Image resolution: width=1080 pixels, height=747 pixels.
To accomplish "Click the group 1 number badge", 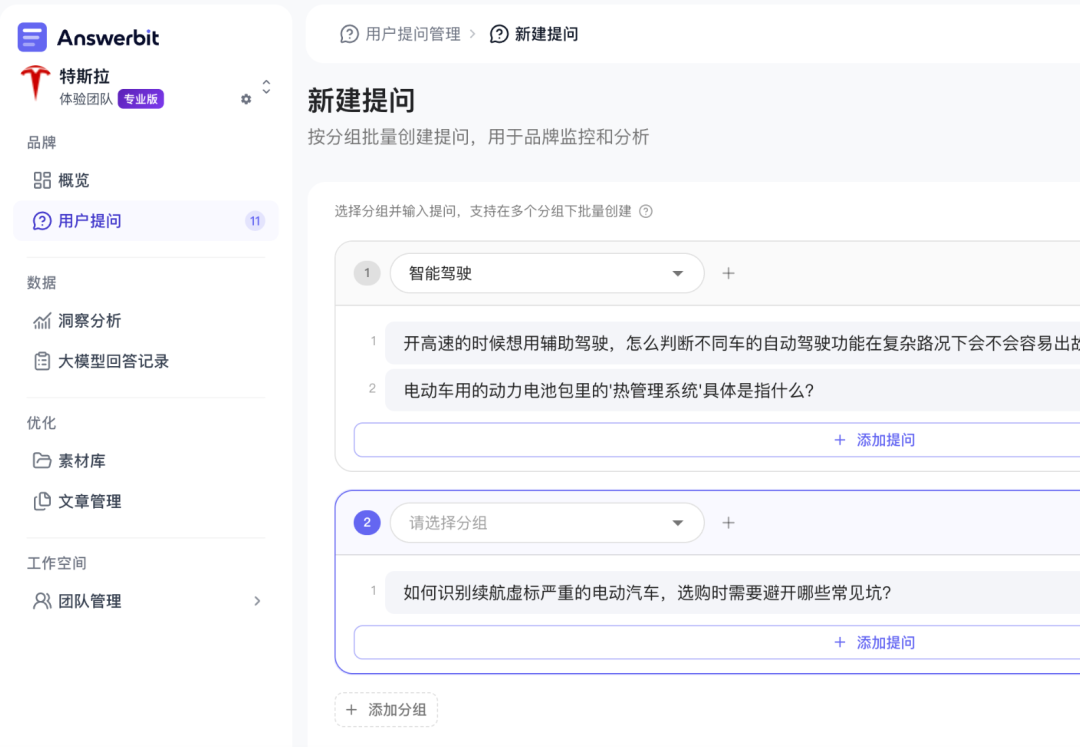I will pyautogui.click(x=367, y=273).
